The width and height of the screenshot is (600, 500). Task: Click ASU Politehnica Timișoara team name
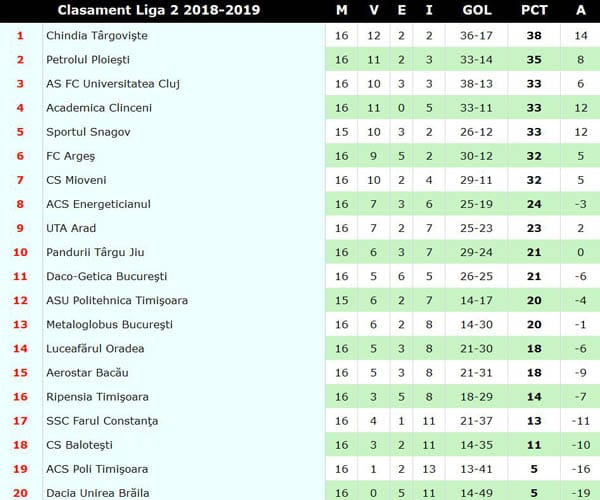pos(117,300)
